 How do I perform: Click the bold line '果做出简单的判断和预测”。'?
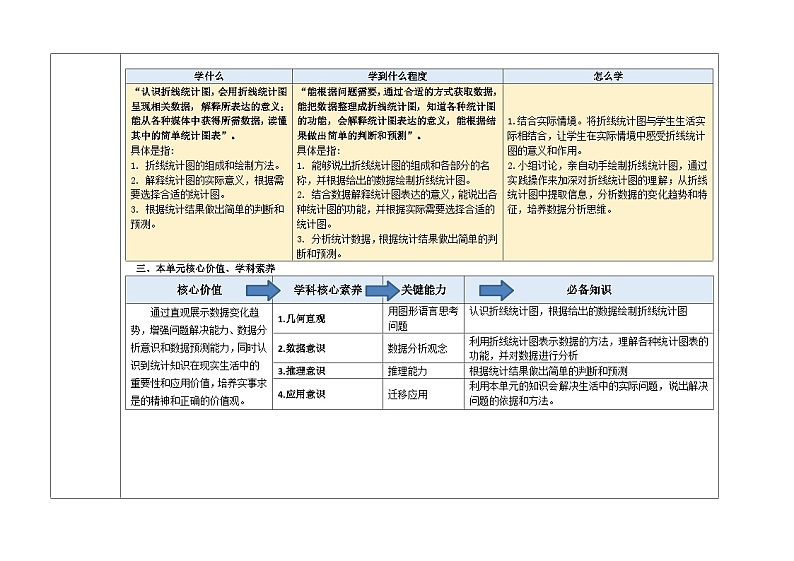(360, 136)
